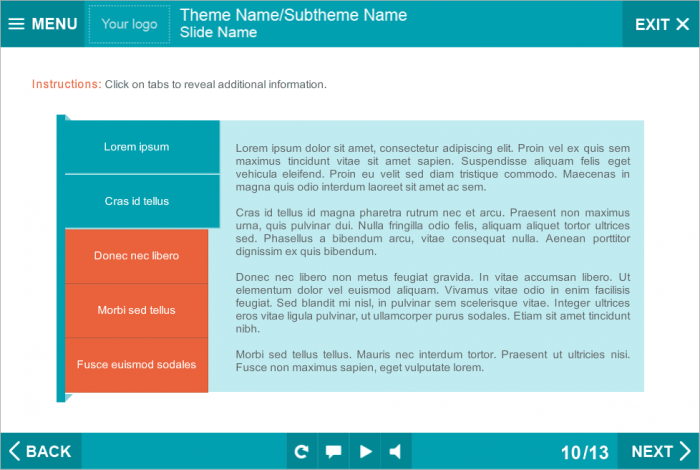Click the play triangle icon

click(x=365, y=451)
